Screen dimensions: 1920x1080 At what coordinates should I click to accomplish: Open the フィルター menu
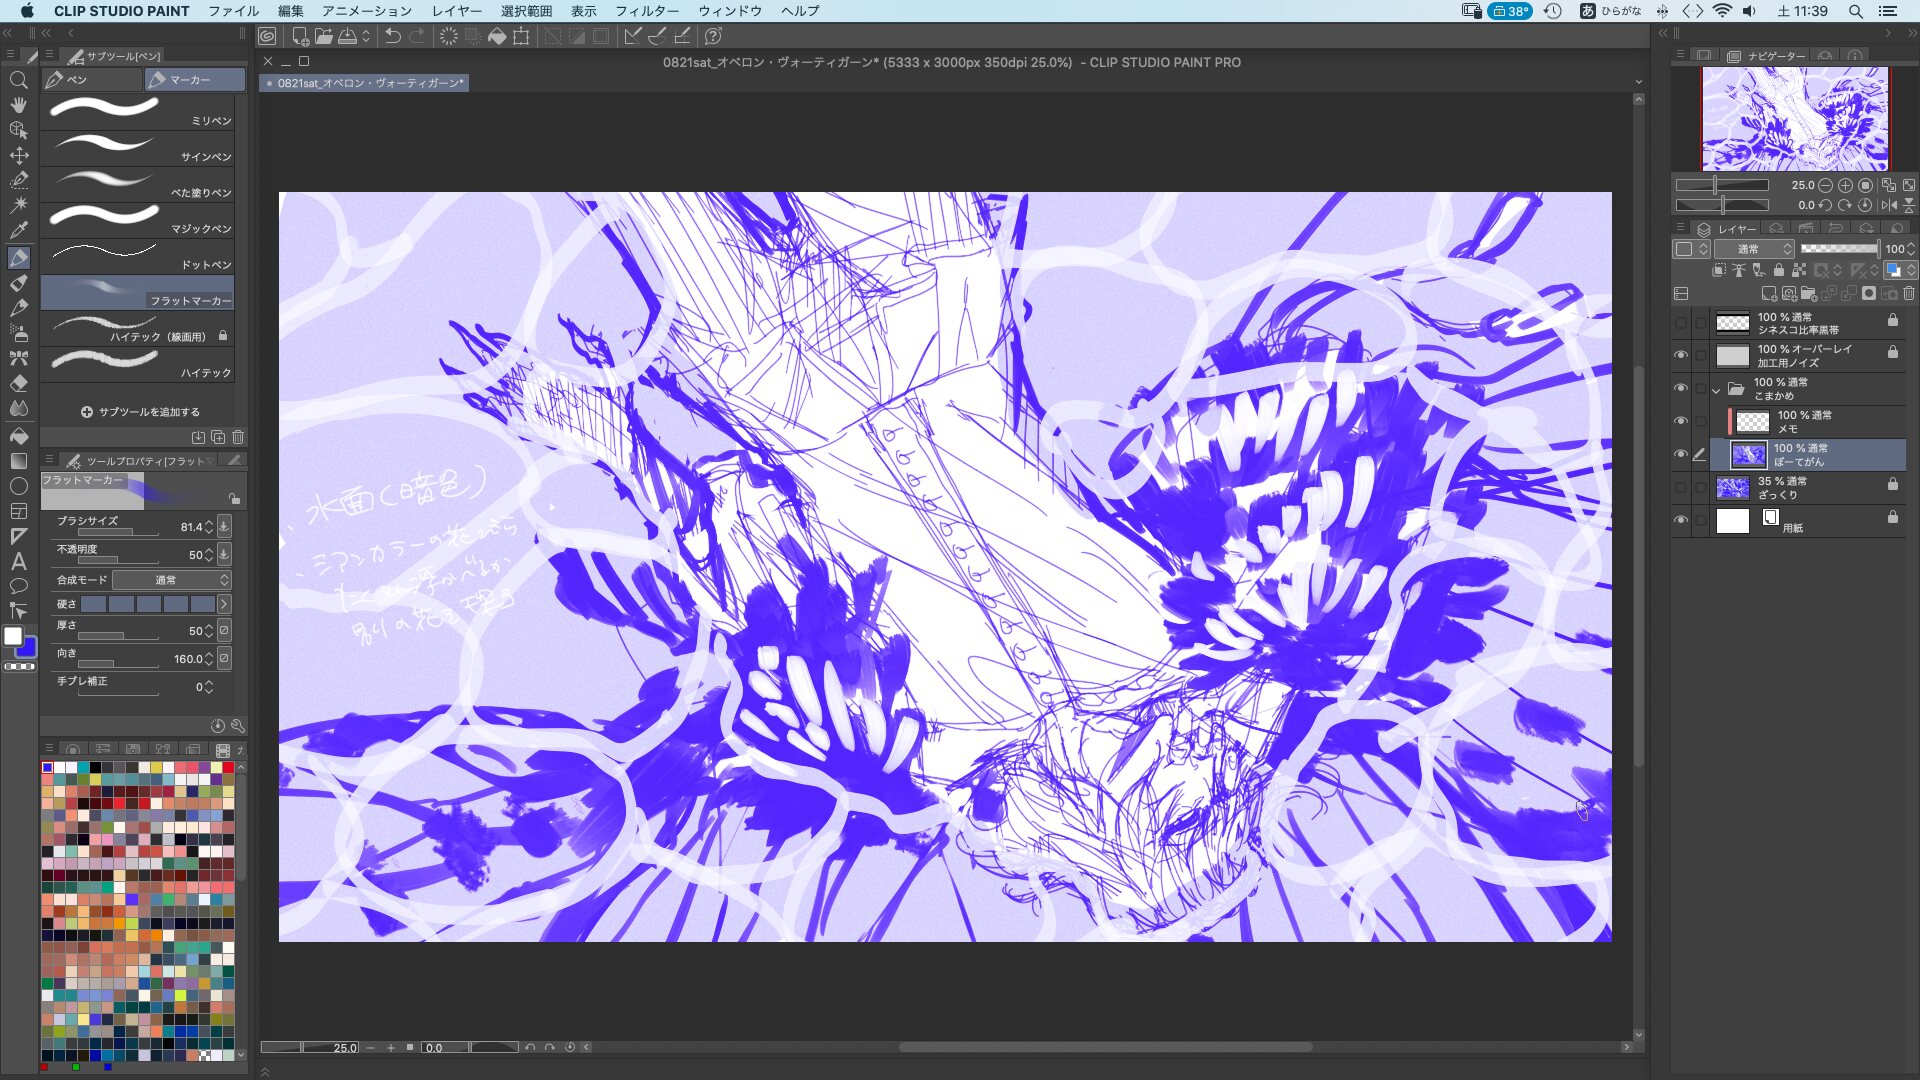(646, 11)
